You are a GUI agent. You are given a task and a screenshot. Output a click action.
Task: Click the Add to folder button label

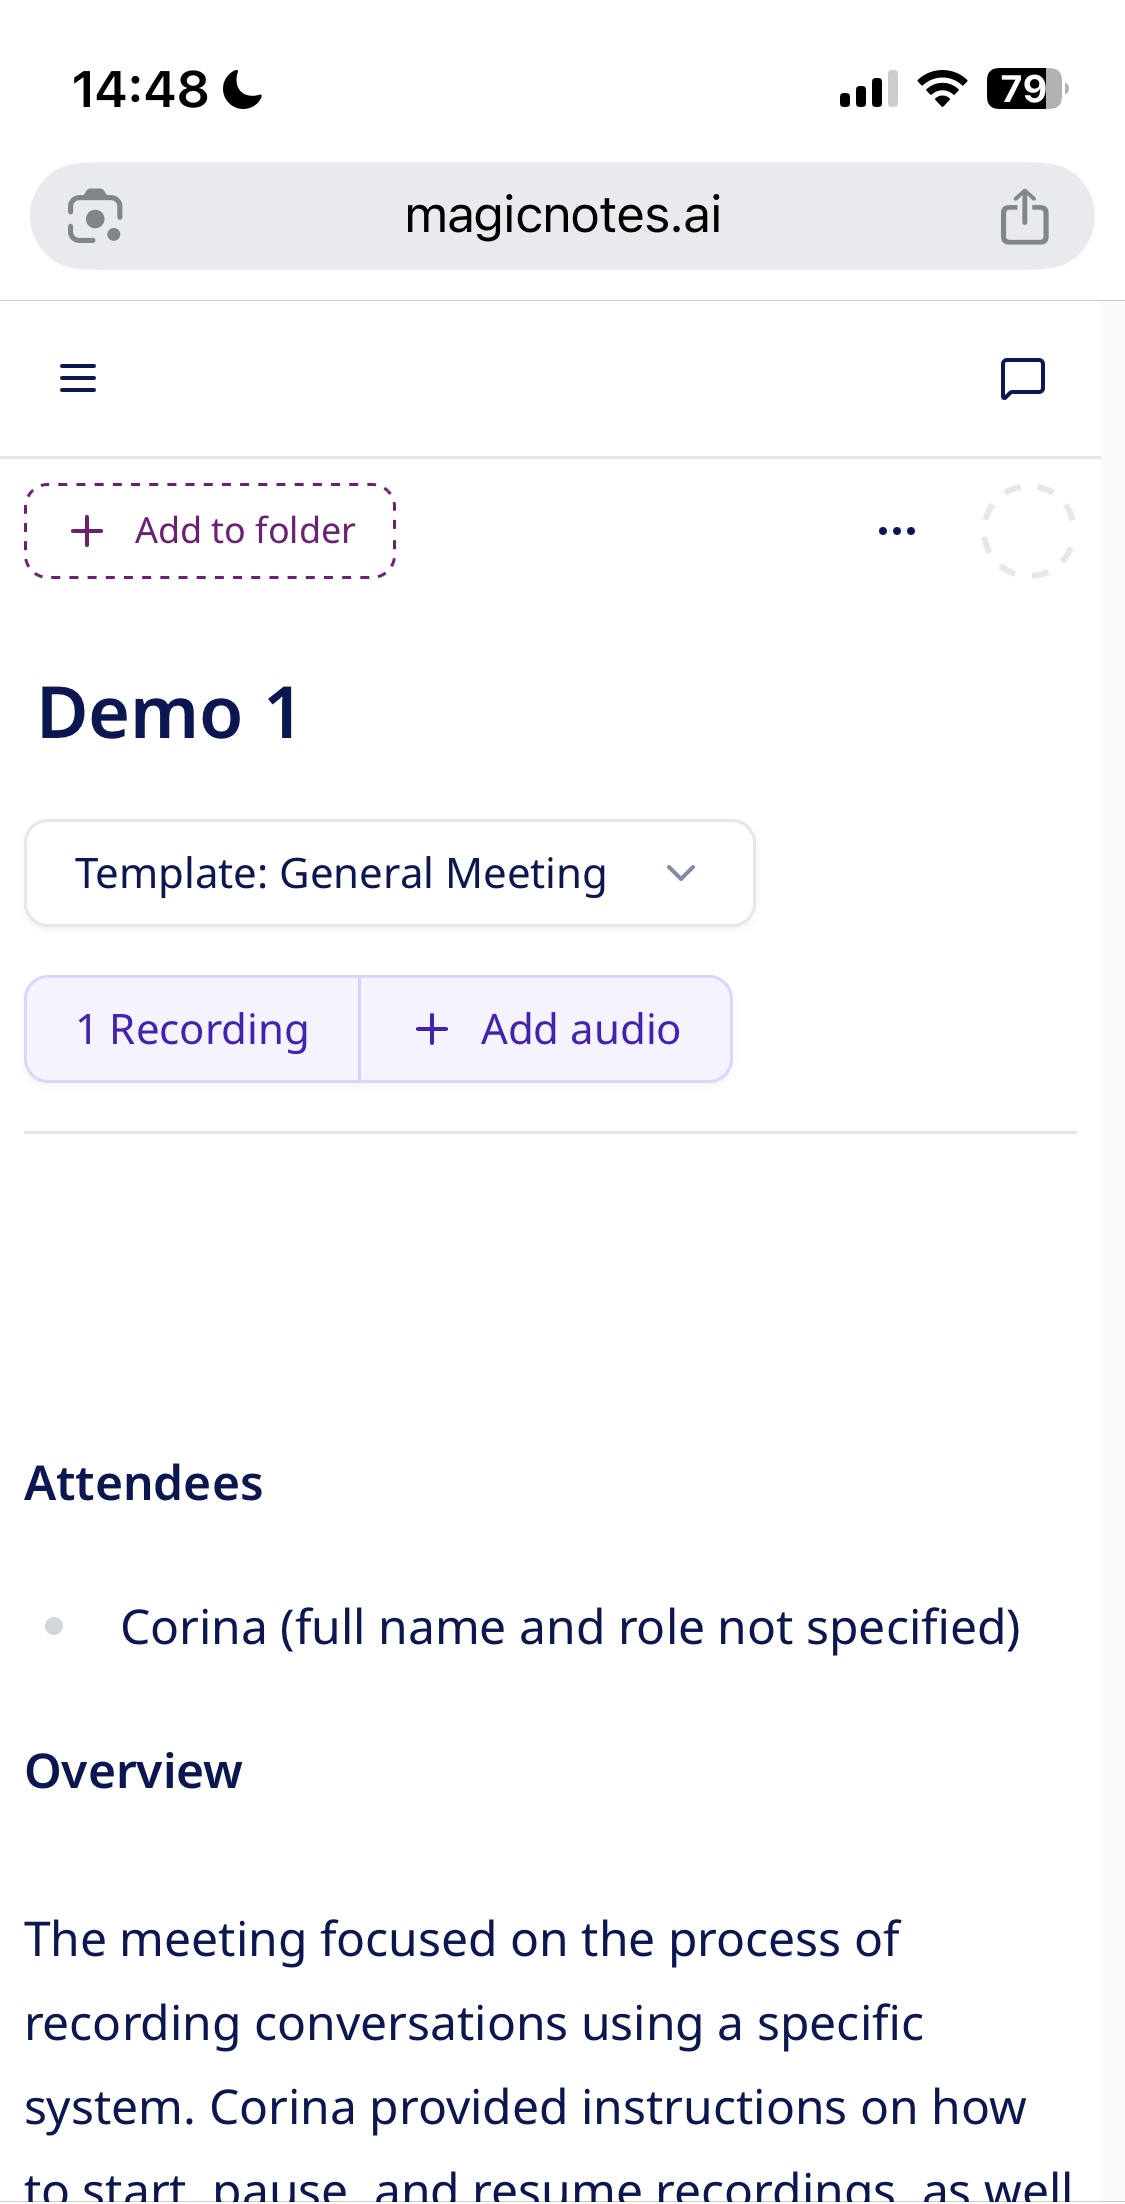(245, 531)
